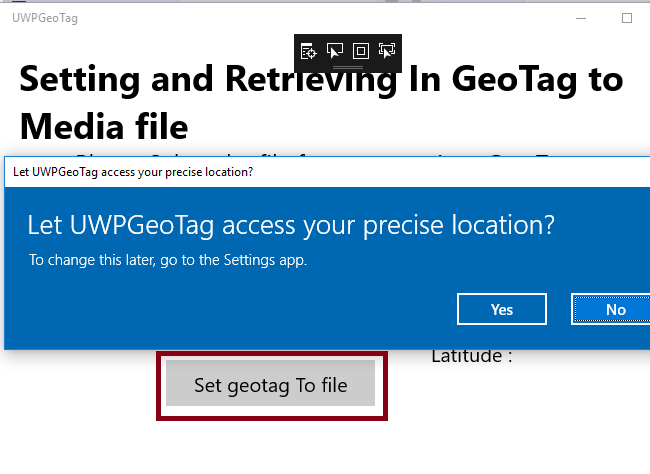Toggle track focused element icon

coord(387,49)
